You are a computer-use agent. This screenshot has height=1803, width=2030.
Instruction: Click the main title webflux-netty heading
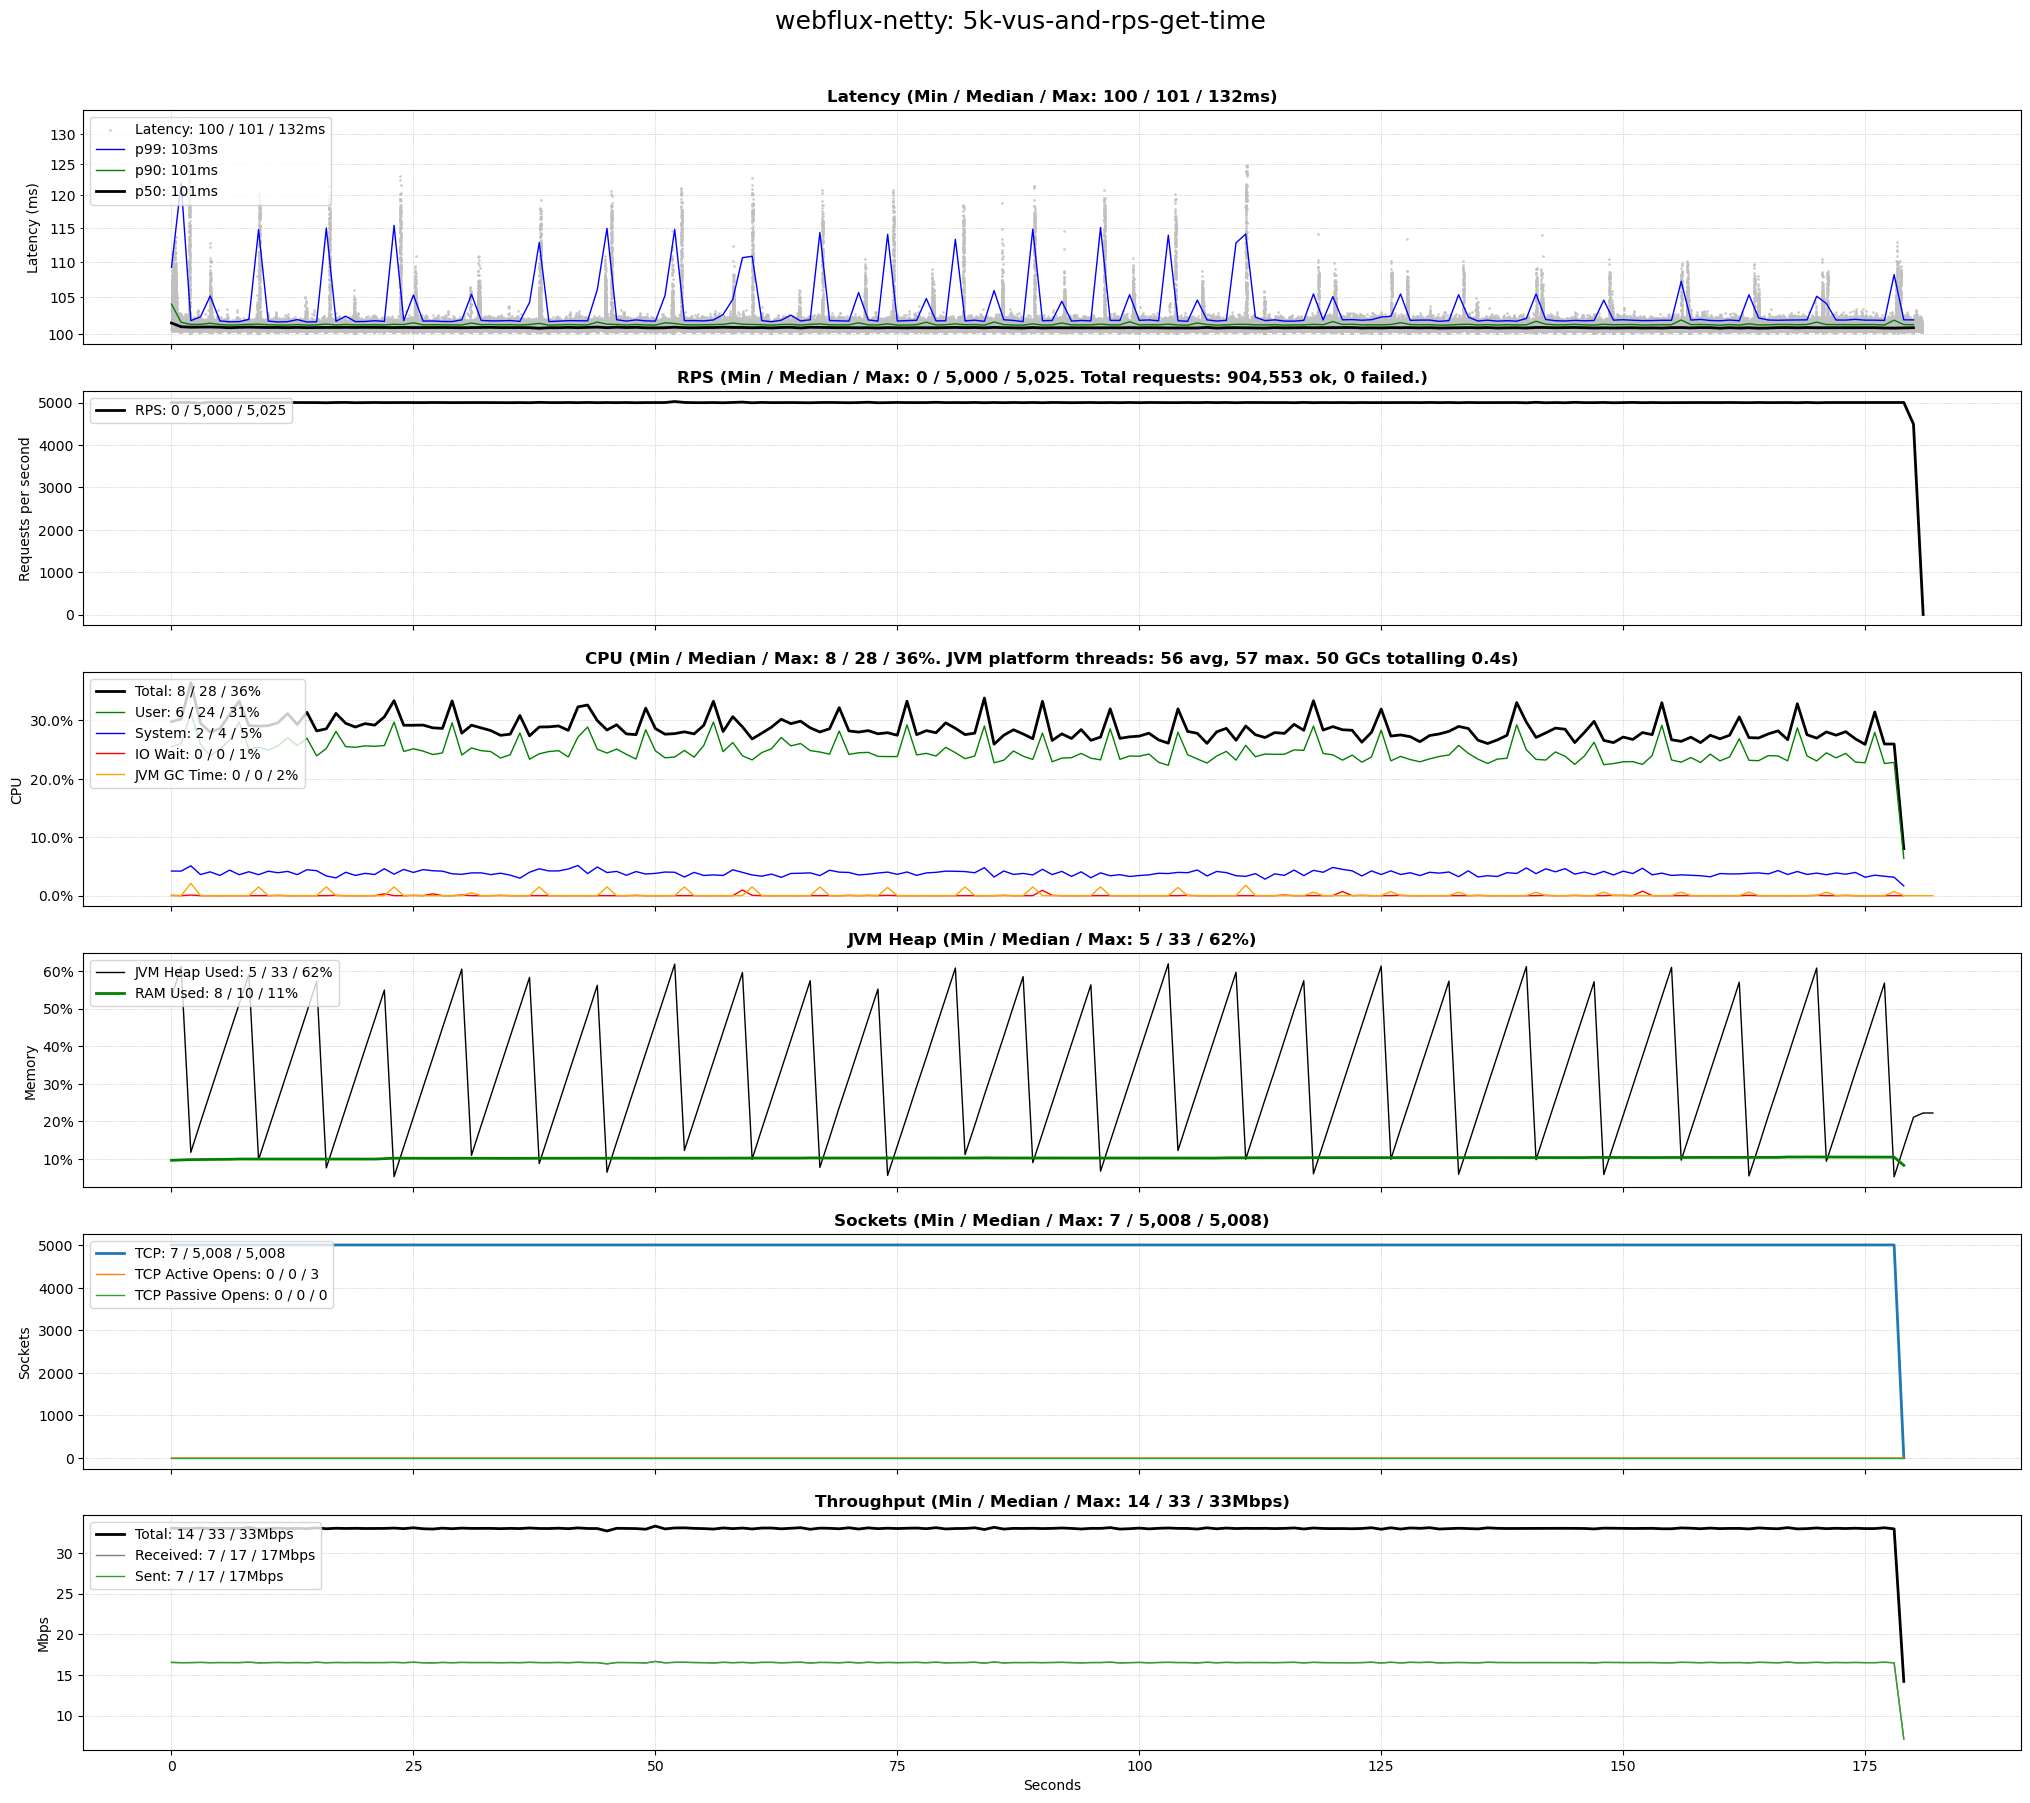point(1019,22)
